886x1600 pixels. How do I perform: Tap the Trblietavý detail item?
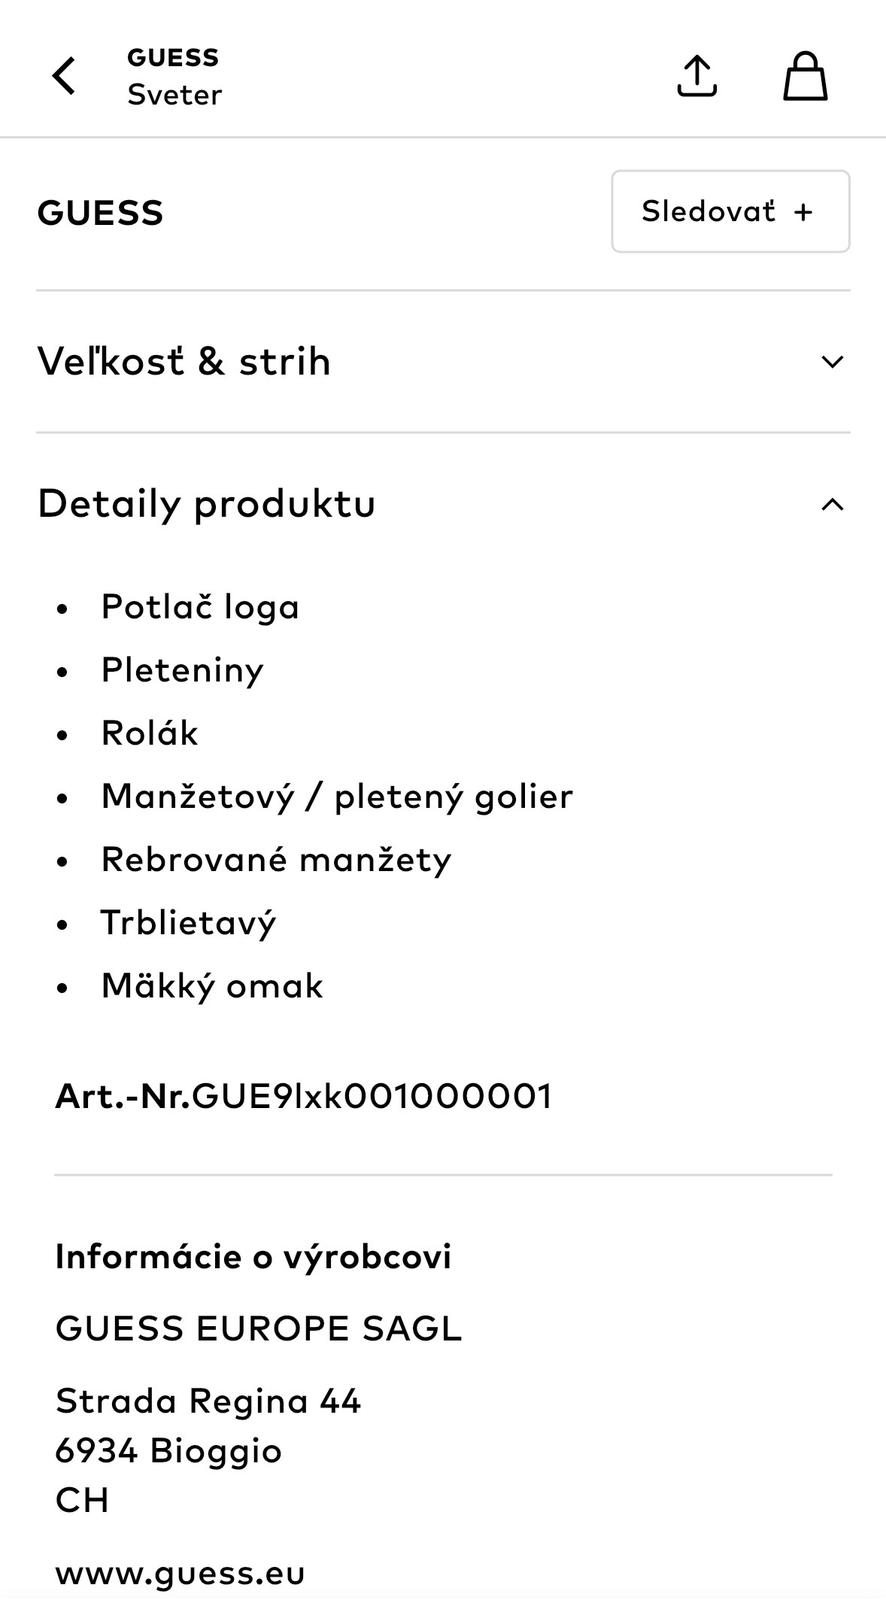188,922
